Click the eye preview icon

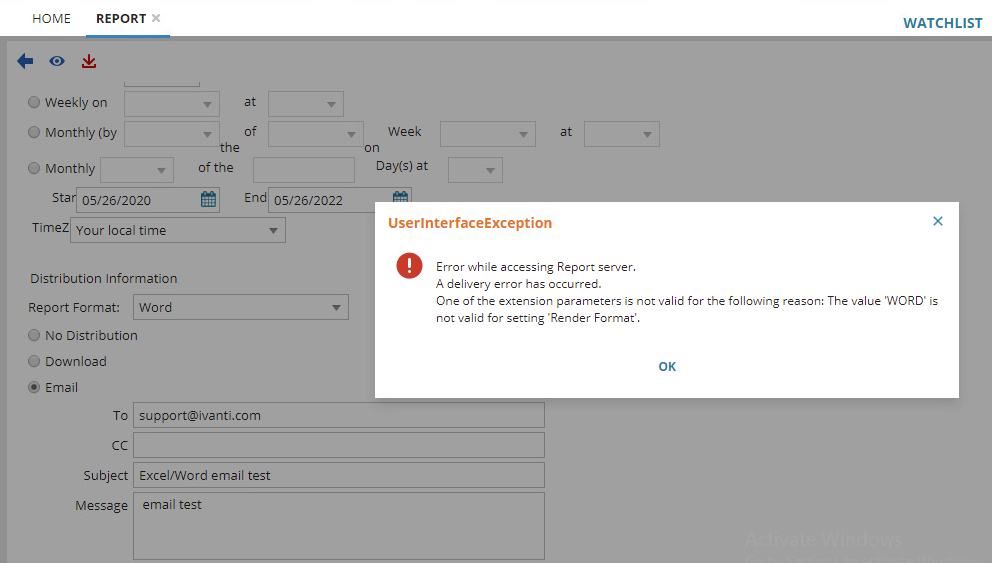57,62
